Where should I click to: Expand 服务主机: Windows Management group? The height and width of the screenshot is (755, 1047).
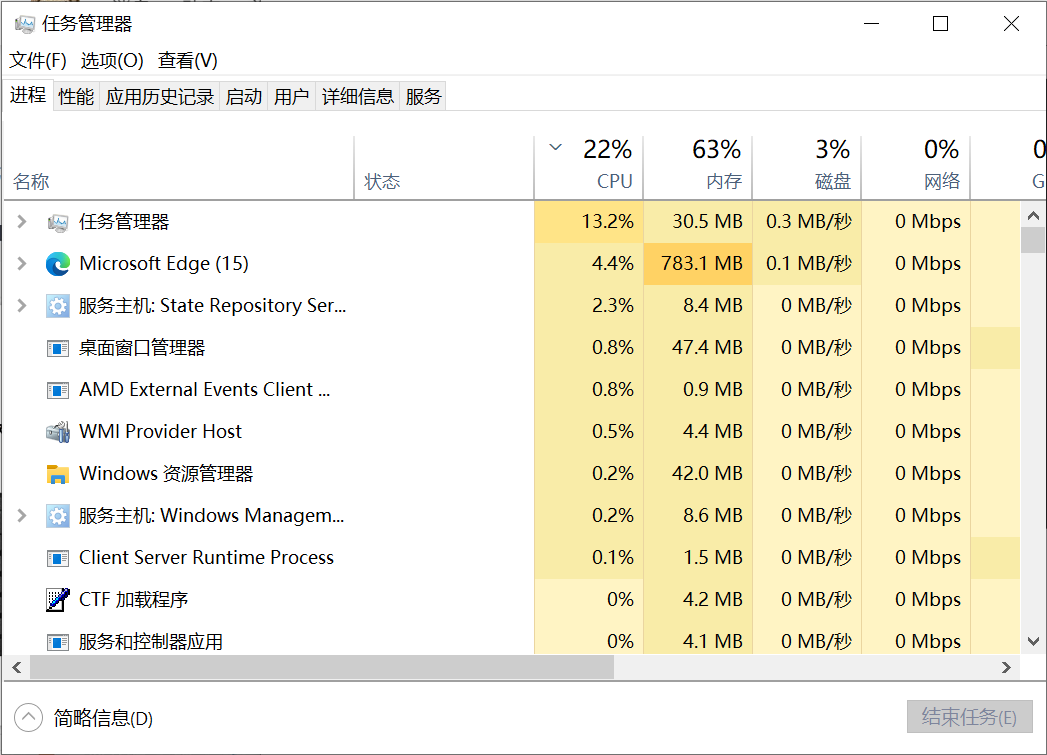pos(22,516)
